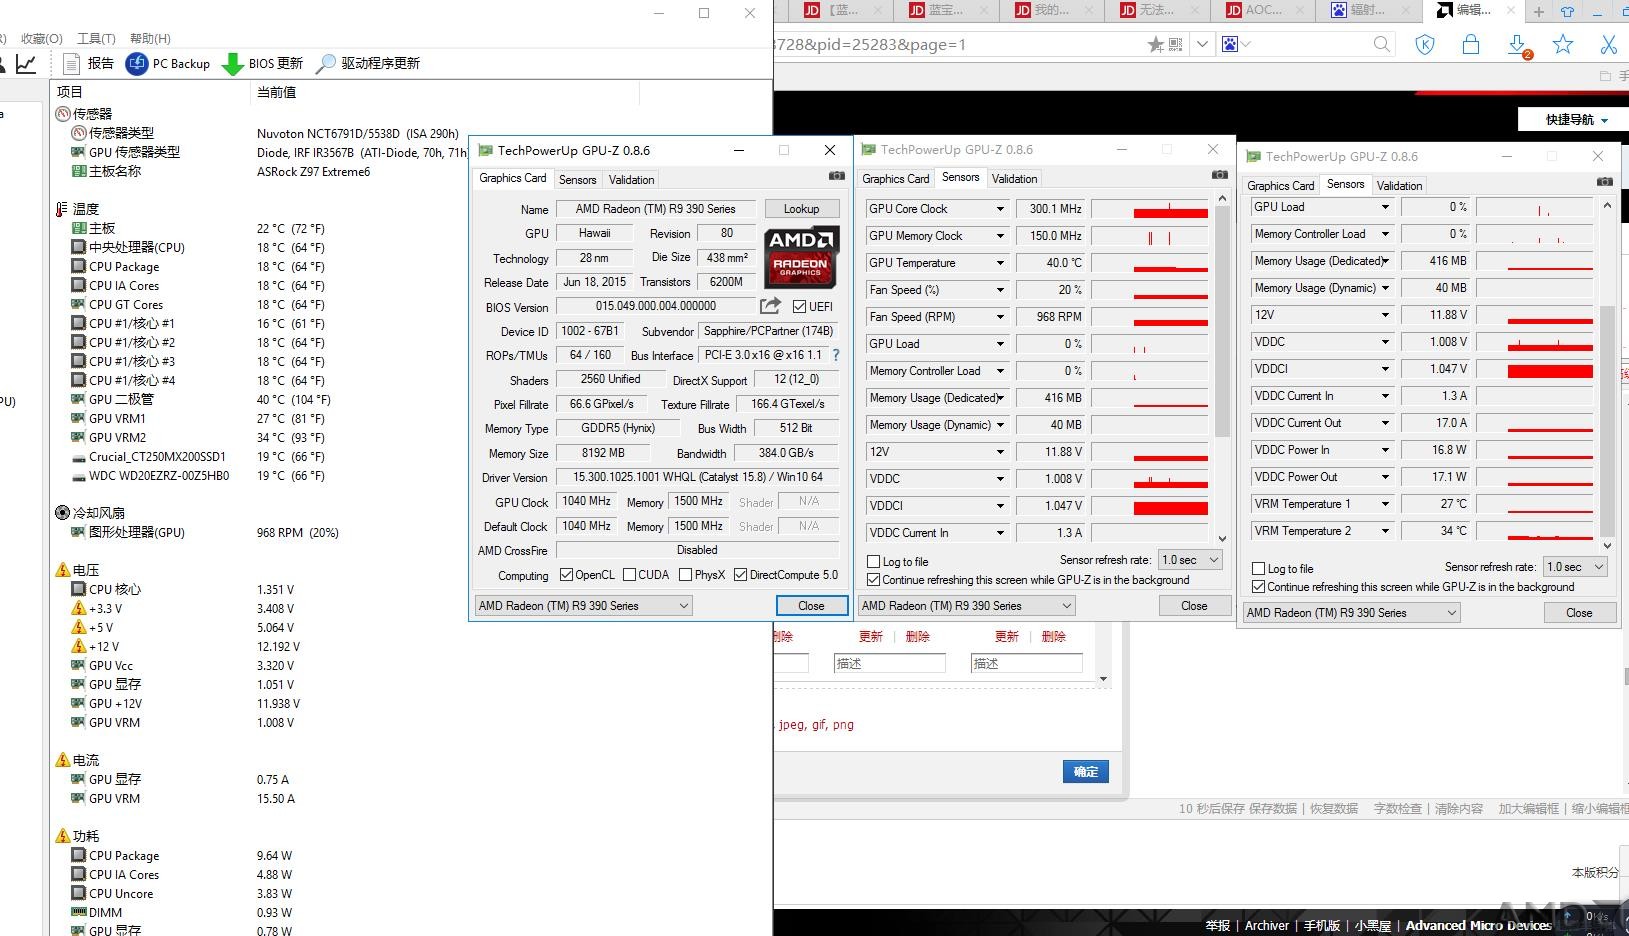Toggle the OpenCL checkbox
Image resolution: width=1629 pixels, height=936 pixels.
(x=566, y=575)
